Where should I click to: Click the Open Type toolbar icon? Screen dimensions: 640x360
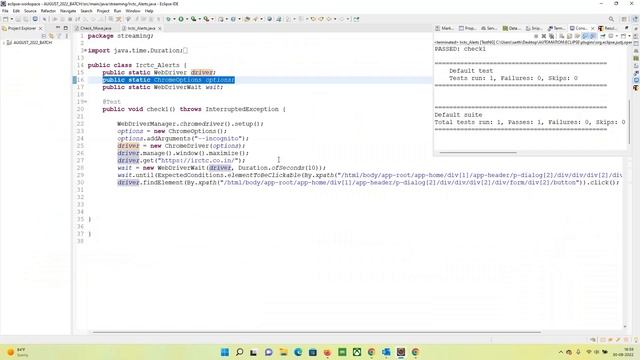(x=247, y=19)
